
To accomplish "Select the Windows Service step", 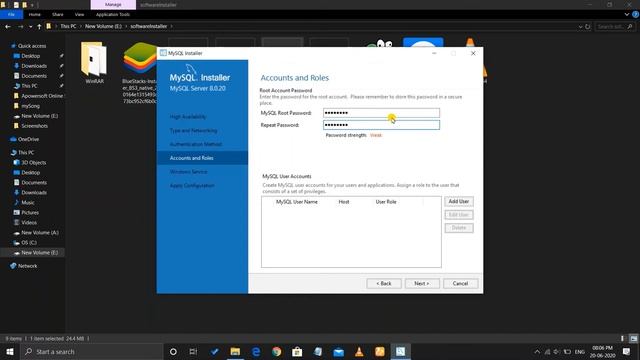I will [189, 172].
